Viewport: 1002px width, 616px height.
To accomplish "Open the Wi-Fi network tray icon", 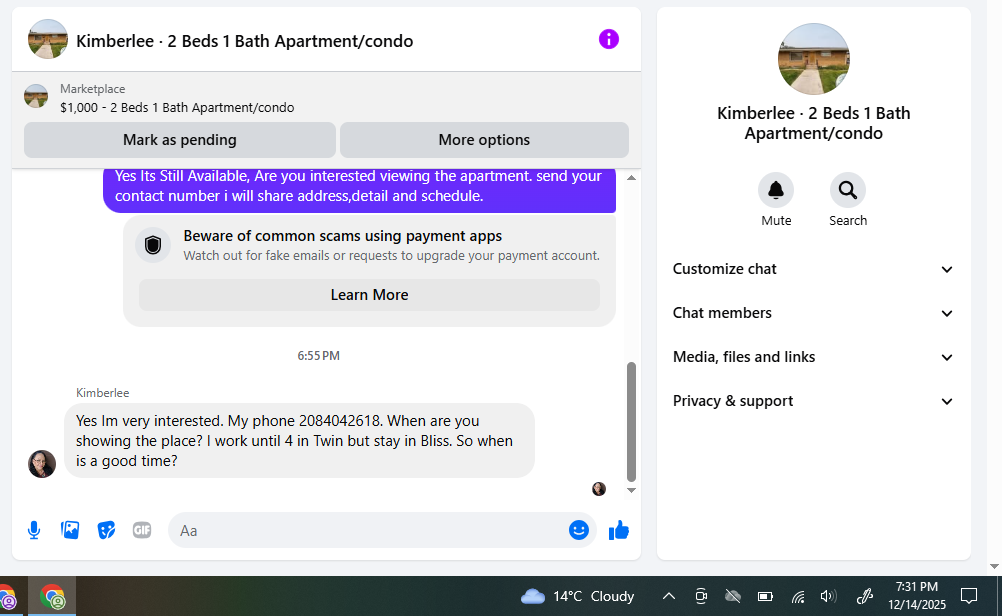I will tap(798, 597).
